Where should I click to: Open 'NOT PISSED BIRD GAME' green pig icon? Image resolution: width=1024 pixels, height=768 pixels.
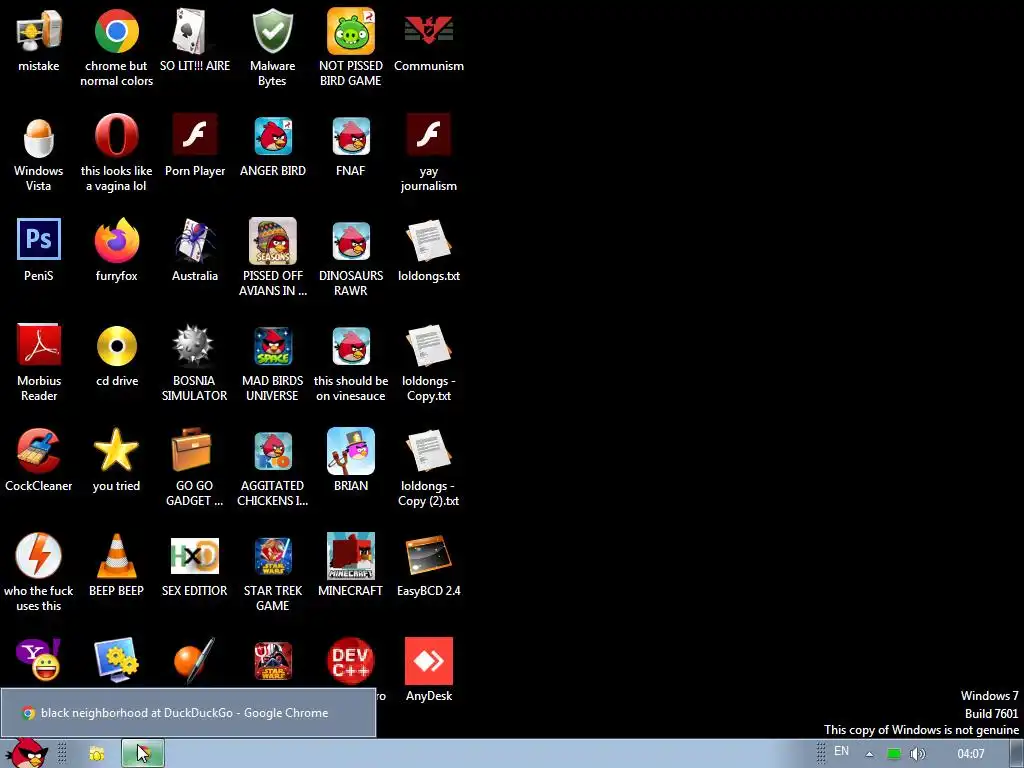(351, 31)
